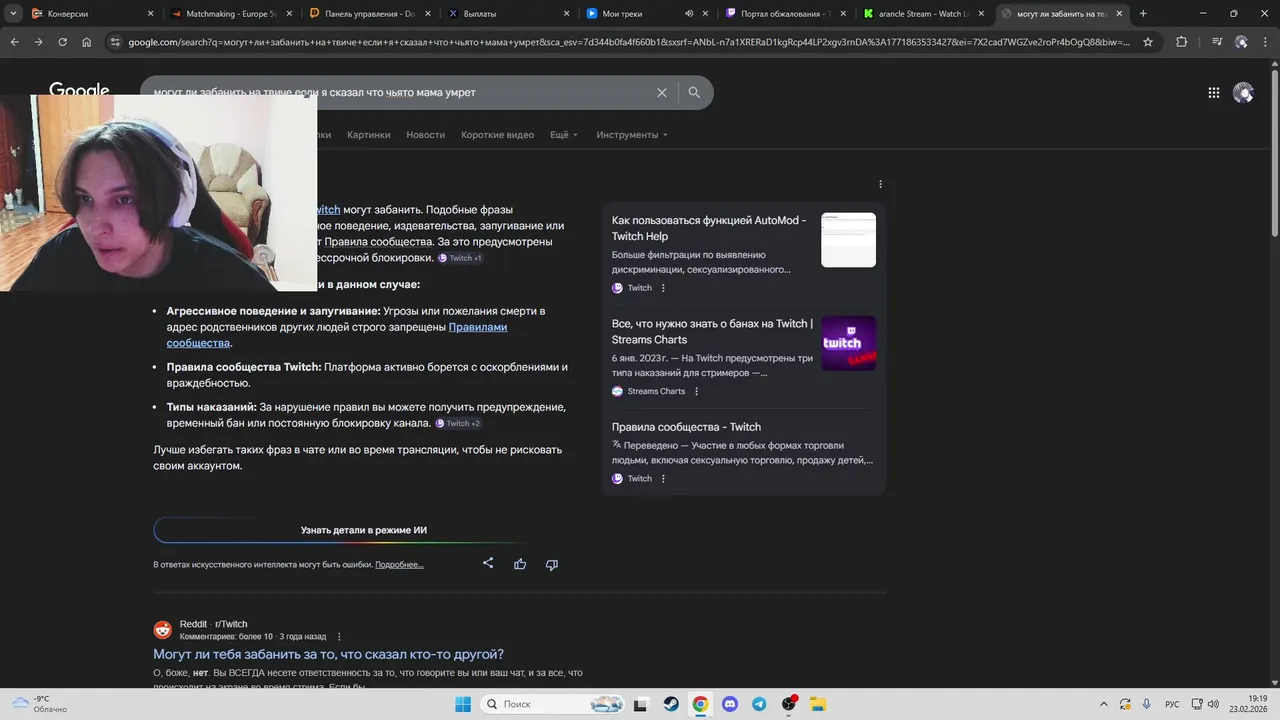
Task: Open Telegram from the taskbar
Action: click(759, 704)
